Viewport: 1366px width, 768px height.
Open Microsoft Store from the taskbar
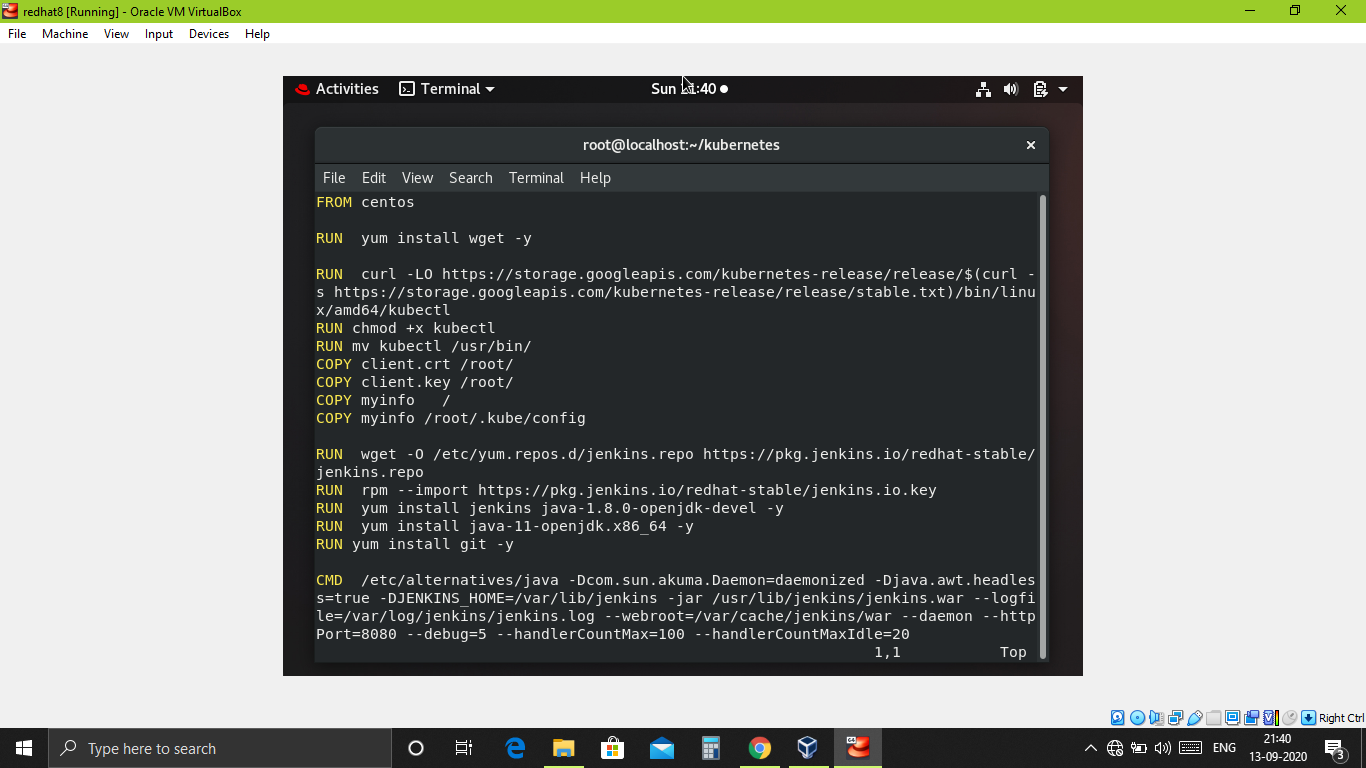612,748
